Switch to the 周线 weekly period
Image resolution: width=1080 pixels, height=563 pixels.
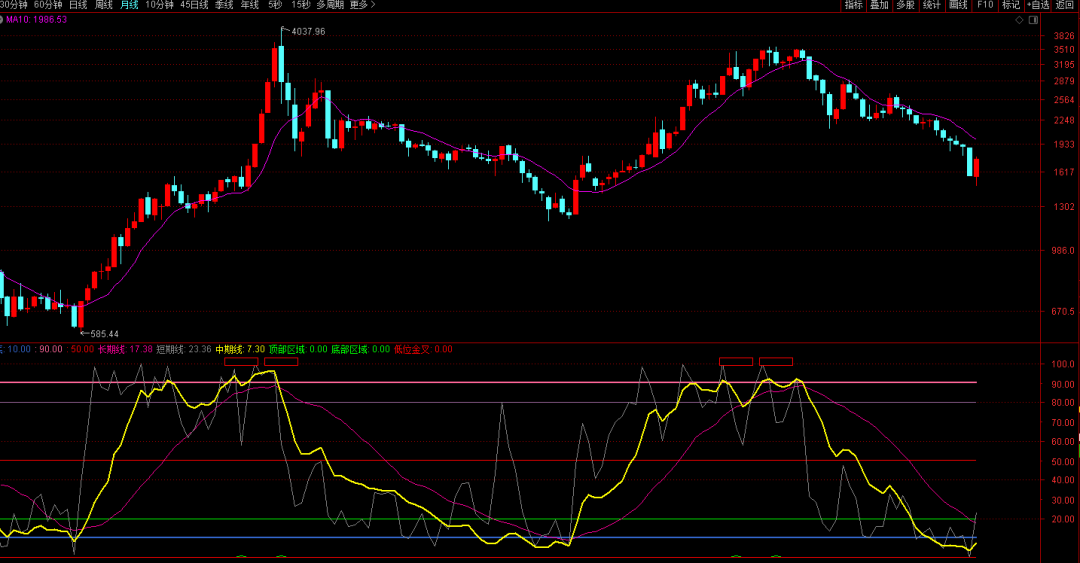click(x=104, y=5)
